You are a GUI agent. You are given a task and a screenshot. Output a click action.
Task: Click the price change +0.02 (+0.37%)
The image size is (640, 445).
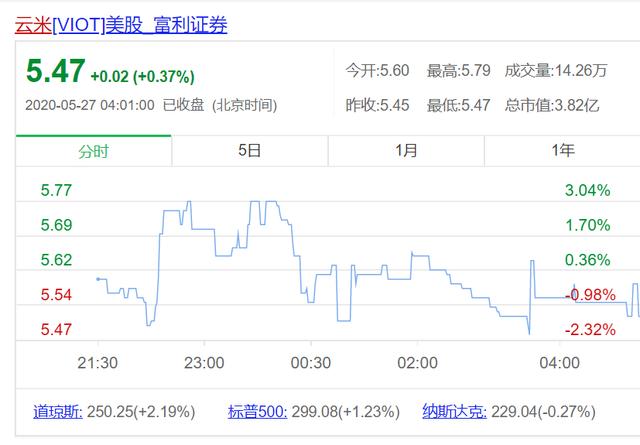tap(142, 76)
